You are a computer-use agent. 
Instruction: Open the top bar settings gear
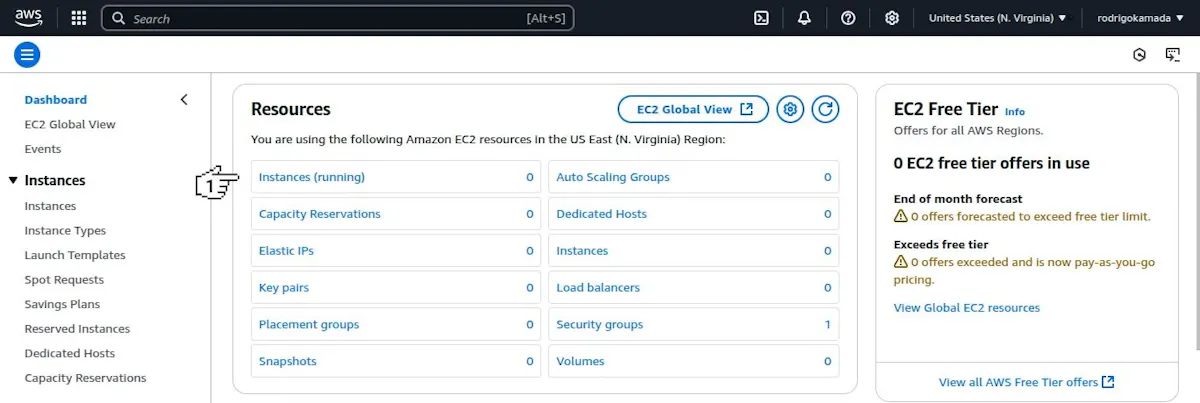pyautogui.click(x=892, y=18)
